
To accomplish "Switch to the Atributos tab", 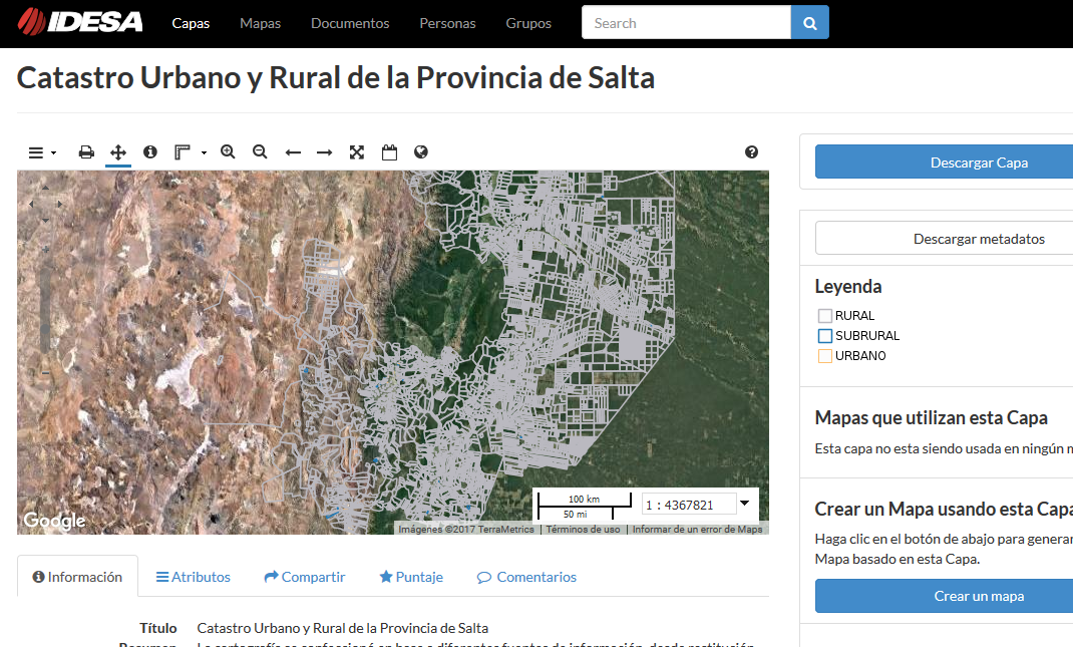I will point(193,576).
